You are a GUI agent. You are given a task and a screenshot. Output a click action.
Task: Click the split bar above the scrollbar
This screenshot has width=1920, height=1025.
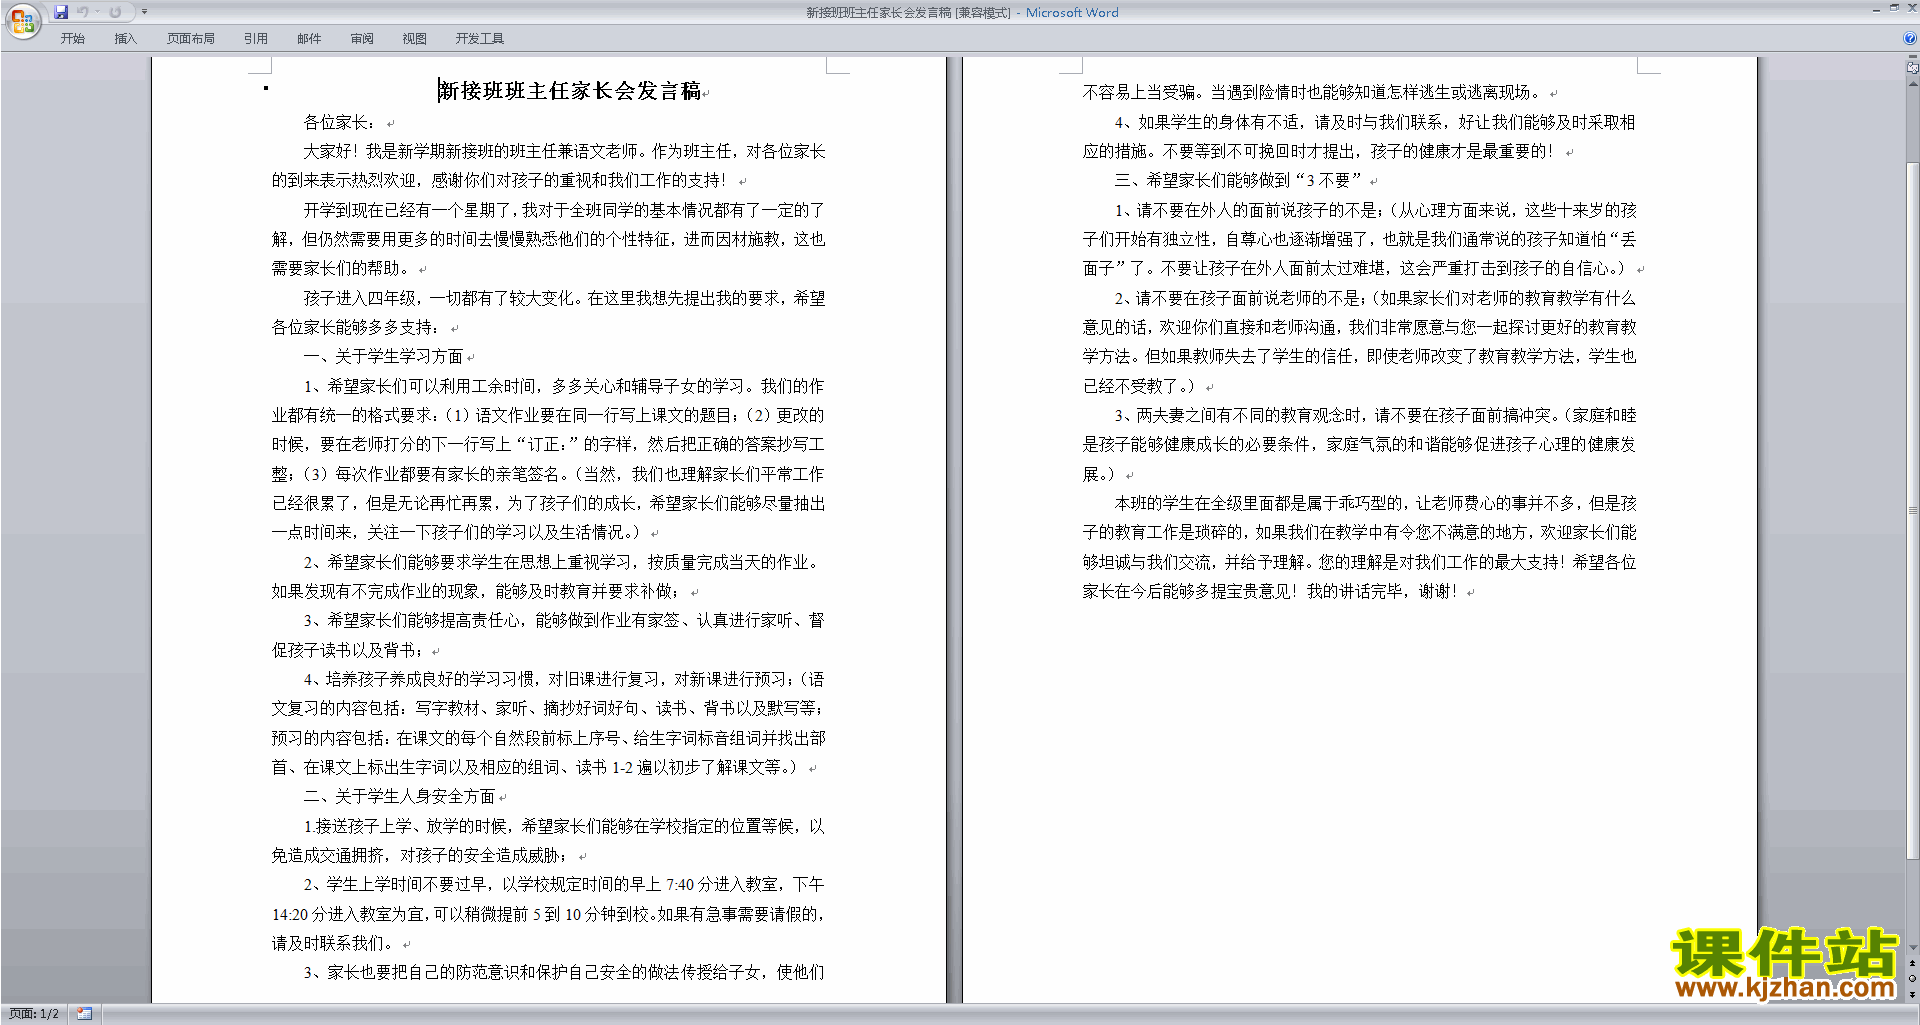[x=1912, y=57]
